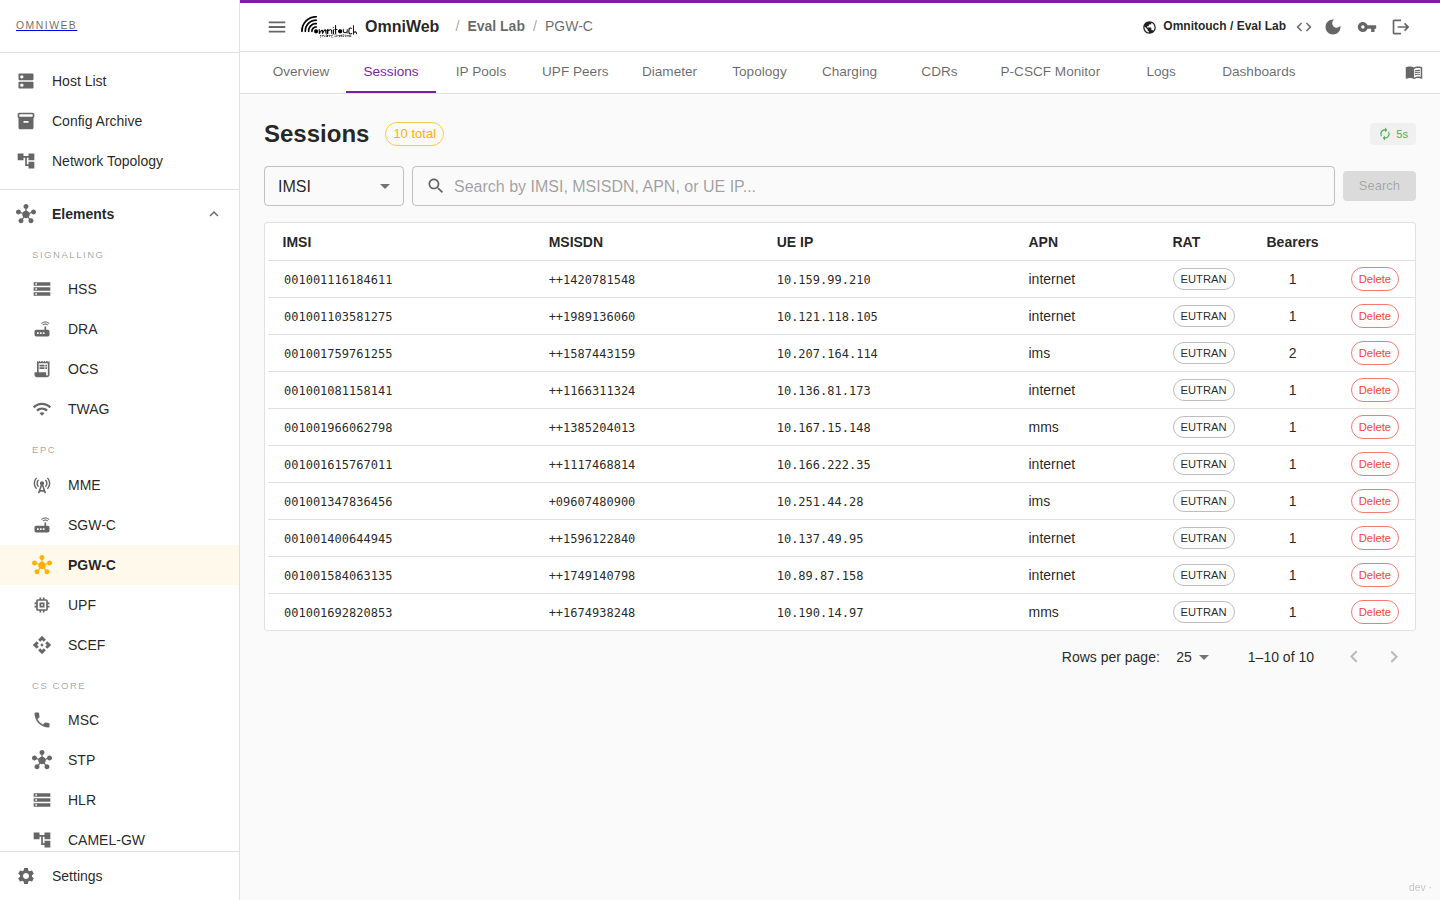
Task: Click the Search button
Action: pyautogui.click(x=1379, y=186)
